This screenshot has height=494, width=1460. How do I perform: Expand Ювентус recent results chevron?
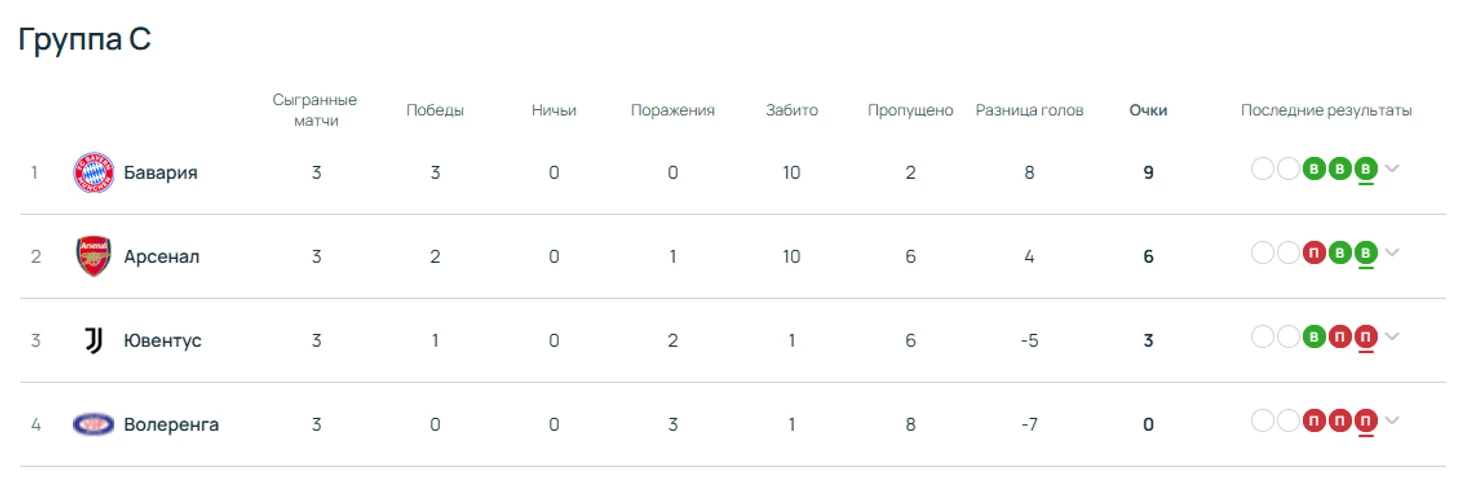[1392, 337]
